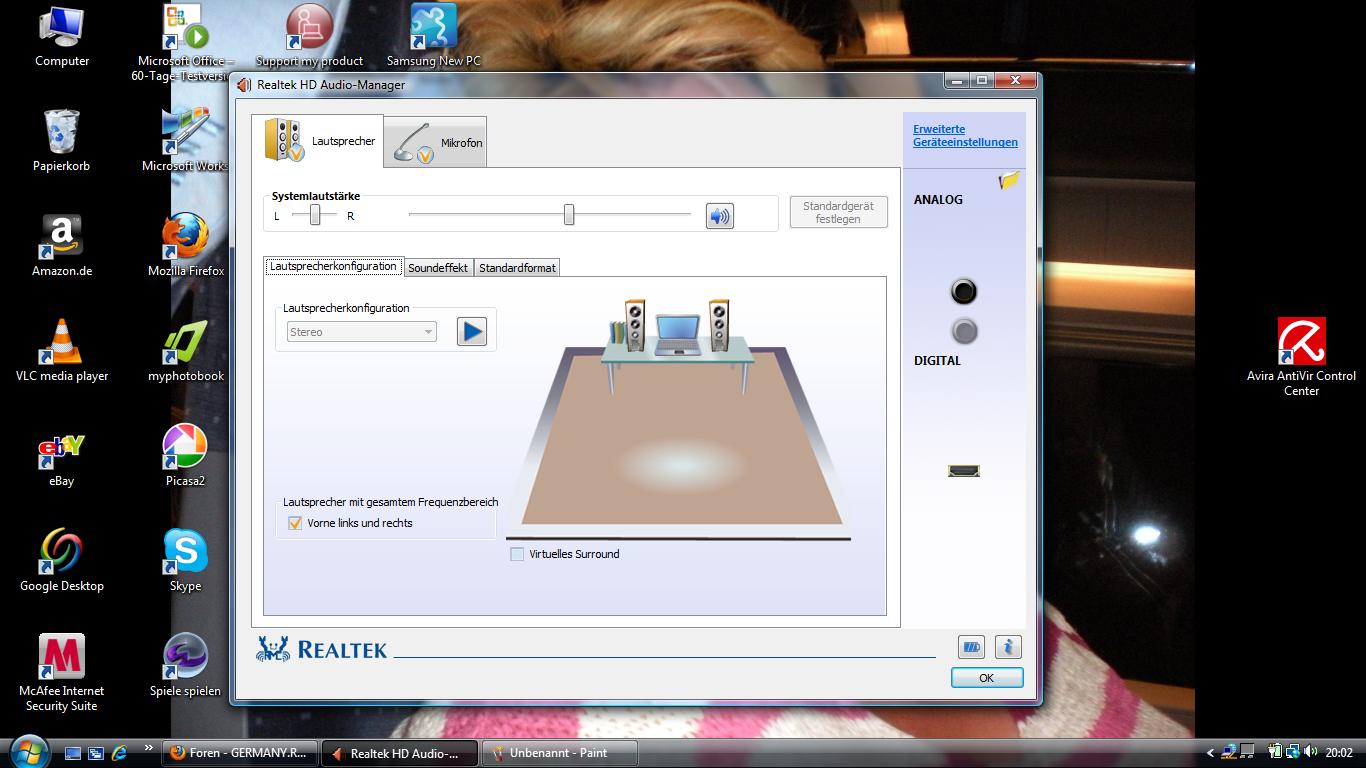
Task: Open Spiele spielen desktop shortcut
Action: click(x=186, y=666)
